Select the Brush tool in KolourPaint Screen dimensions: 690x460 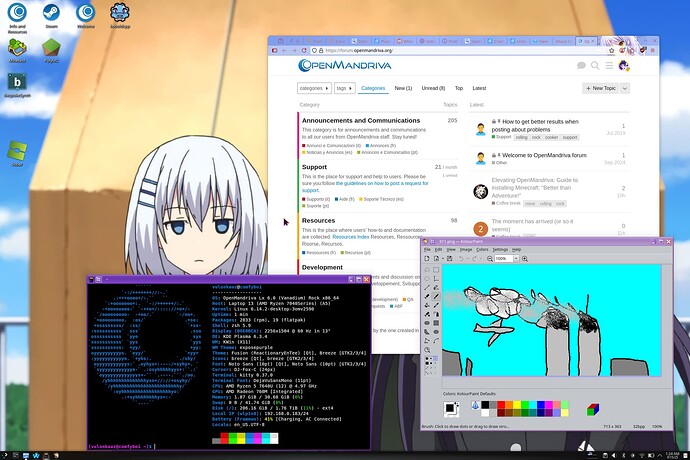click(x=436, y=296)
